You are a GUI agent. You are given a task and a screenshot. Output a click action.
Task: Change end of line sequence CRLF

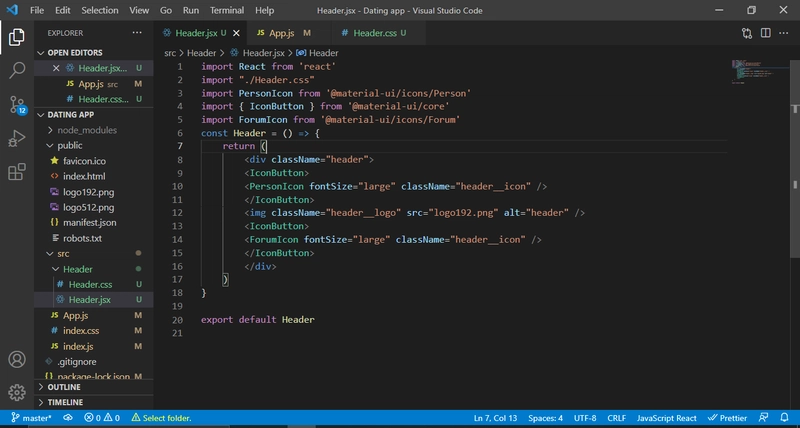click(x=616, y=418)
